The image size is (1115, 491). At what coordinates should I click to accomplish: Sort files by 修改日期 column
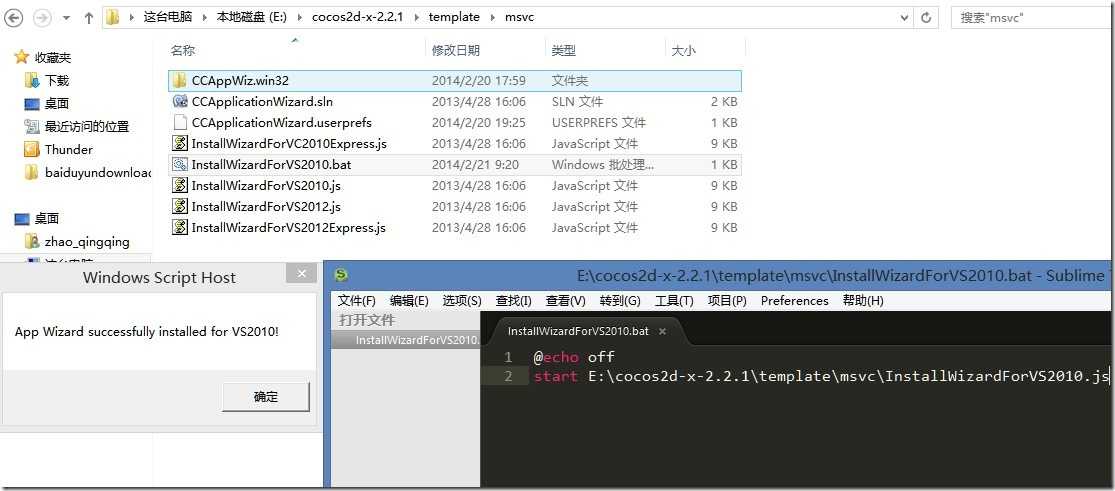click(x=456, y=51)
